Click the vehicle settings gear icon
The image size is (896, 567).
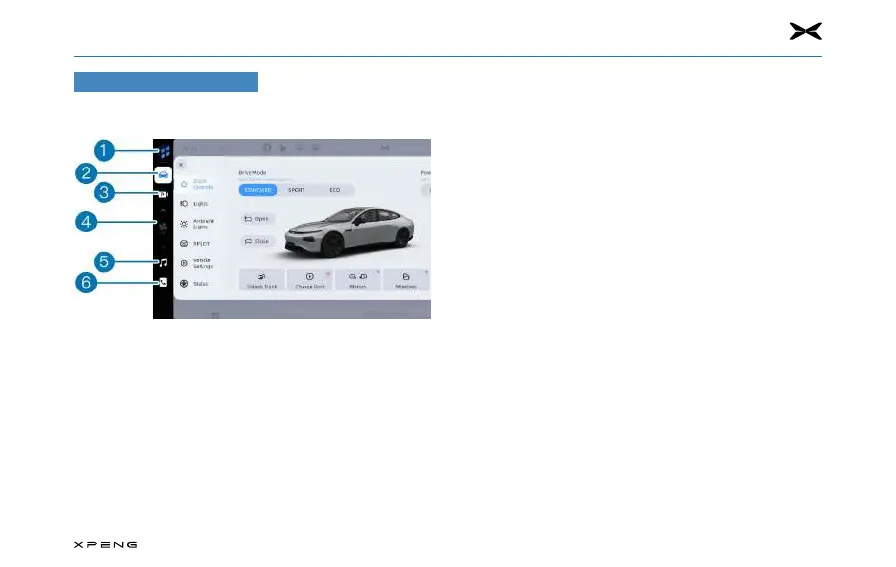click(x=184, y=263)
